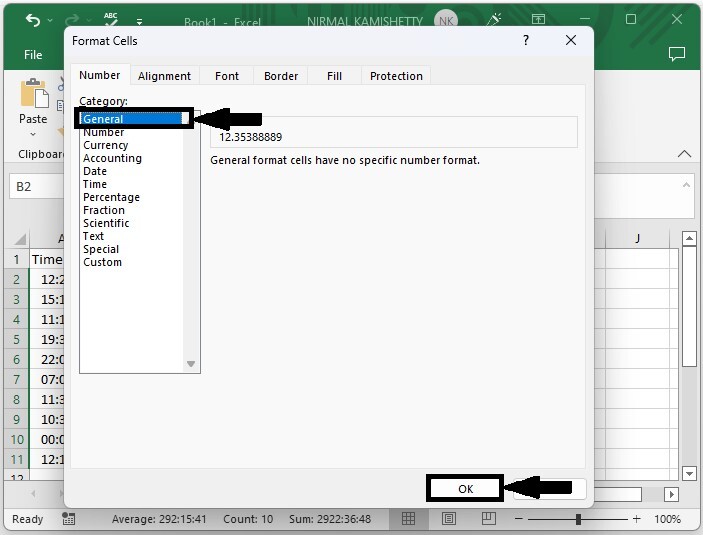Viewport: 703px width, 535px height.
Task: Switch to the Alignment tab
Action: pos(164,76)
